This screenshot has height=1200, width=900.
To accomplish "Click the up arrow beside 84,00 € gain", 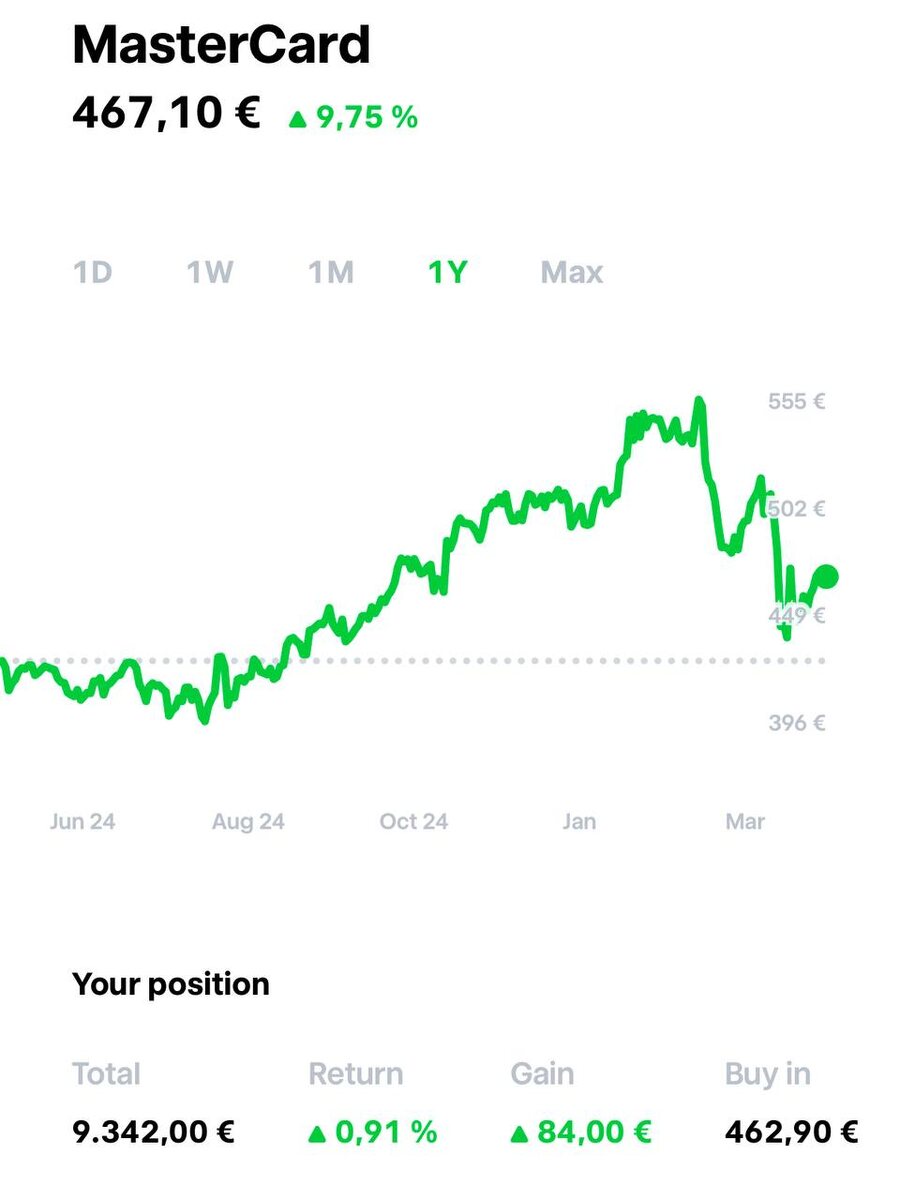I will point(519,1134).
